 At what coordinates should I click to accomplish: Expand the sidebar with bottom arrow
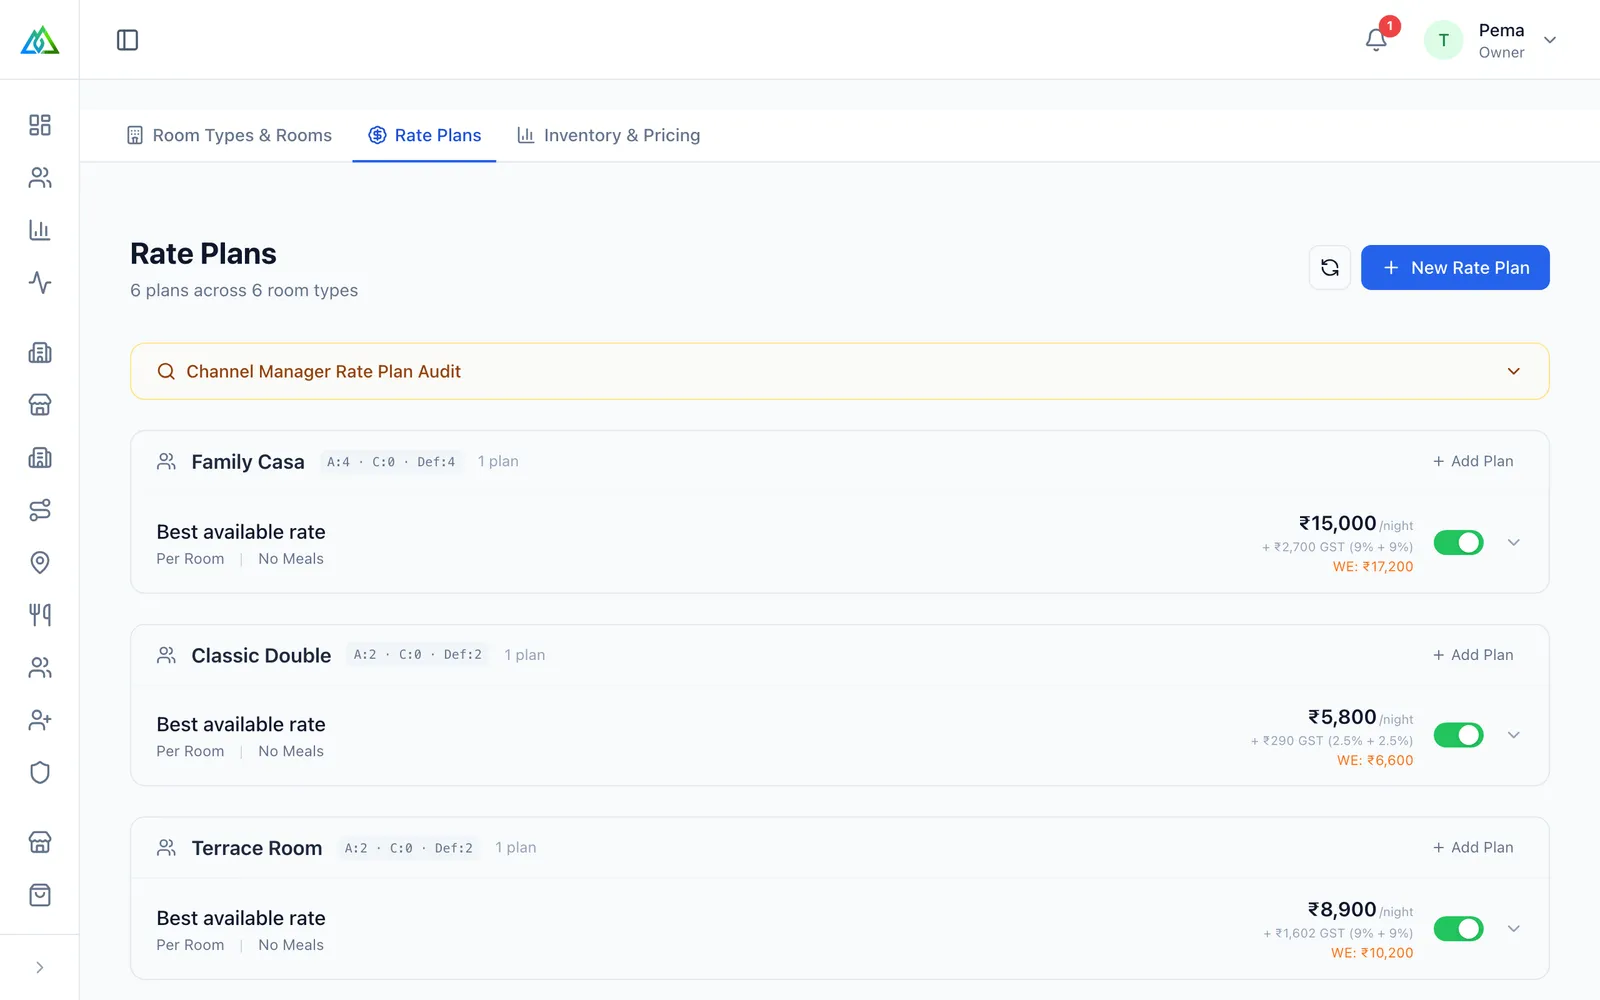(40, 967)
